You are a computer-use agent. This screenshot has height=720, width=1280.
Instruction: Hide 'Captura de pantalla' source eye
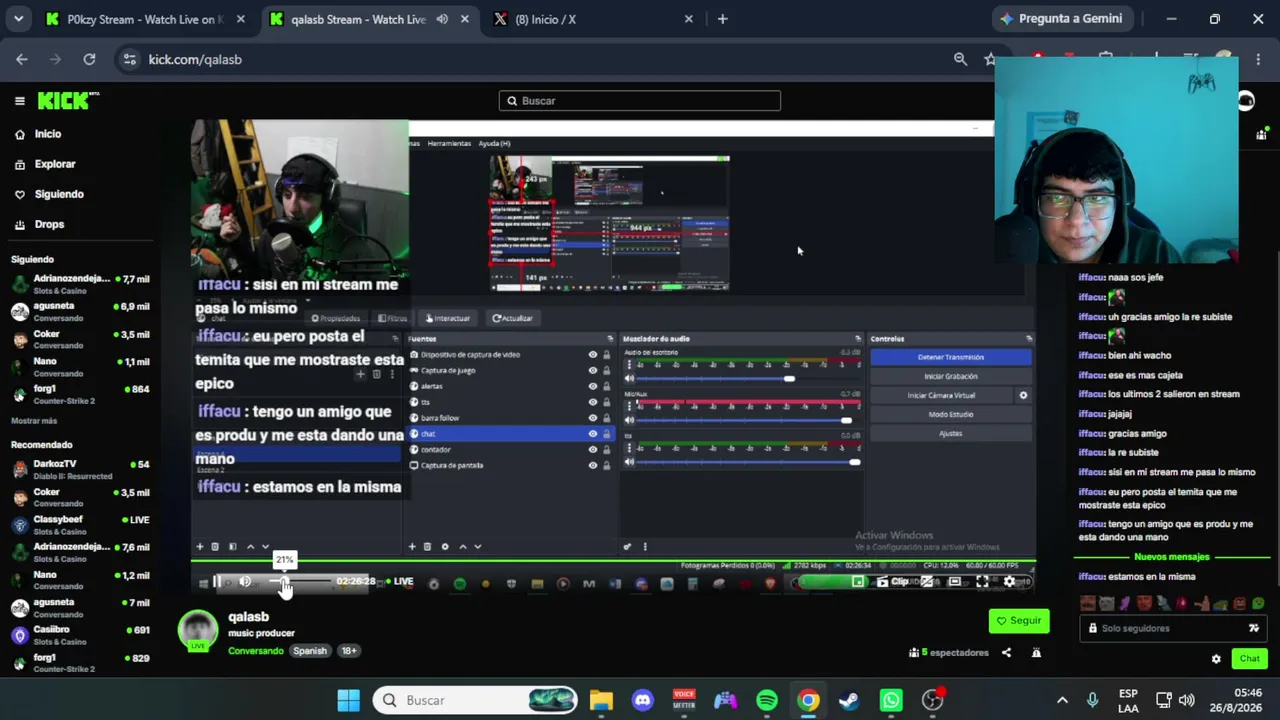click(x=593, y=466)
